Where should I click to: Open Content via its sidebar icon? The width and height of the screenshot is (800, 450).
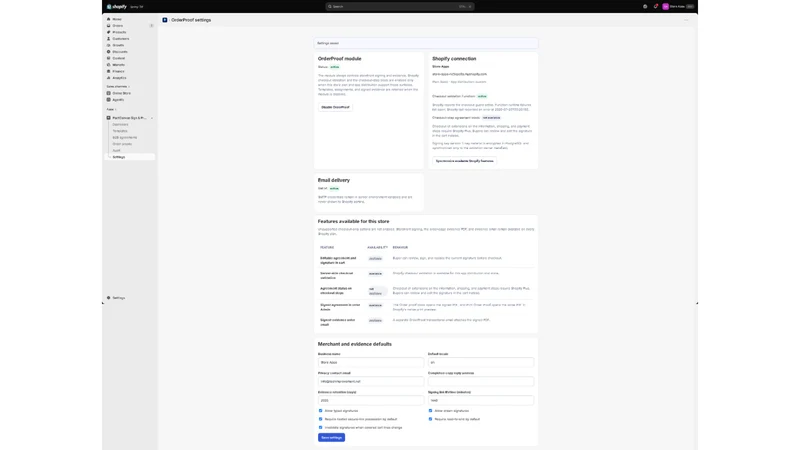click(x=109, y=58)
